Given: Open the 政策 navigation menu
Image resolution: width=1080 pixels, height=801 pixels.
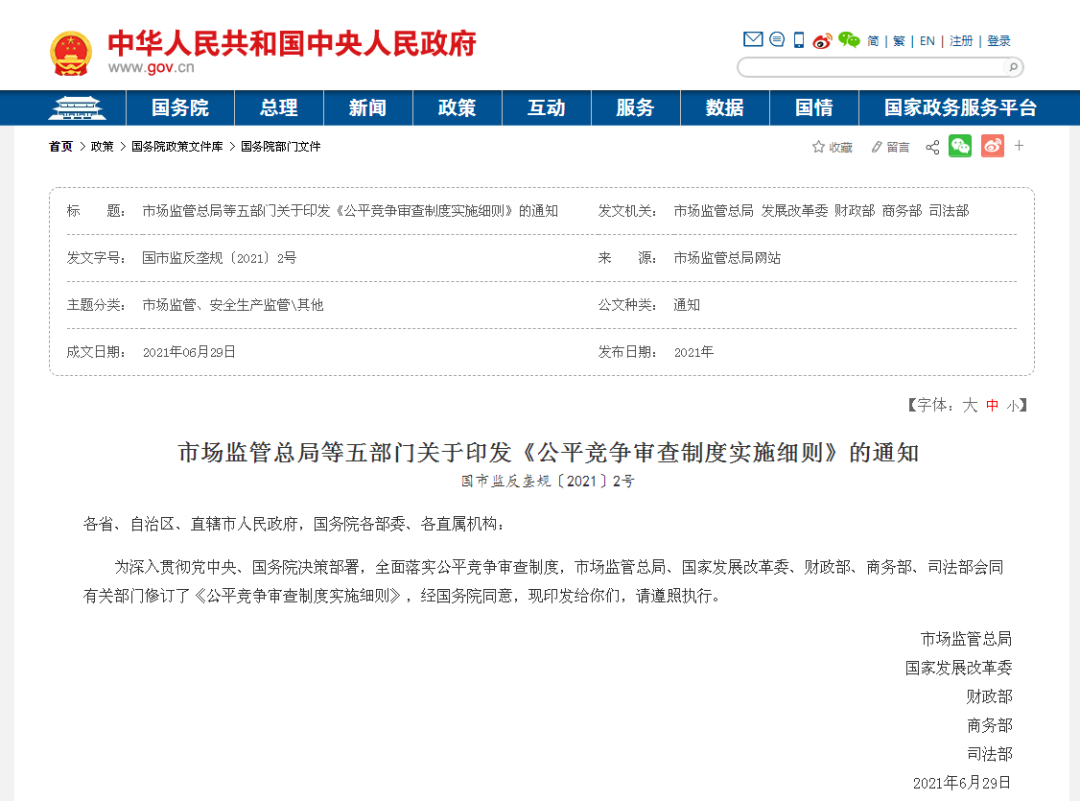Looking at the screenshot, I should tap(457, 107).
